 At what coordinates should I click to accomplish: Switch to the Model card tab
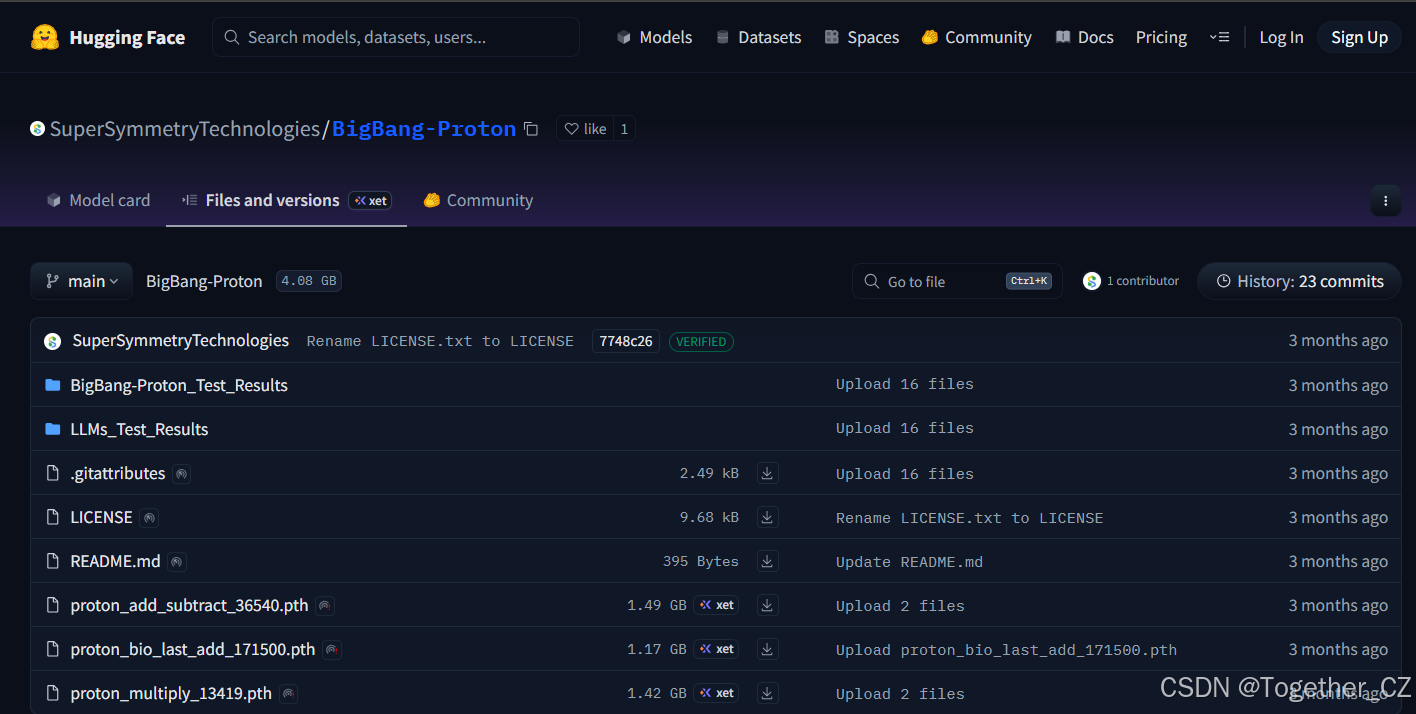[98, 200]
